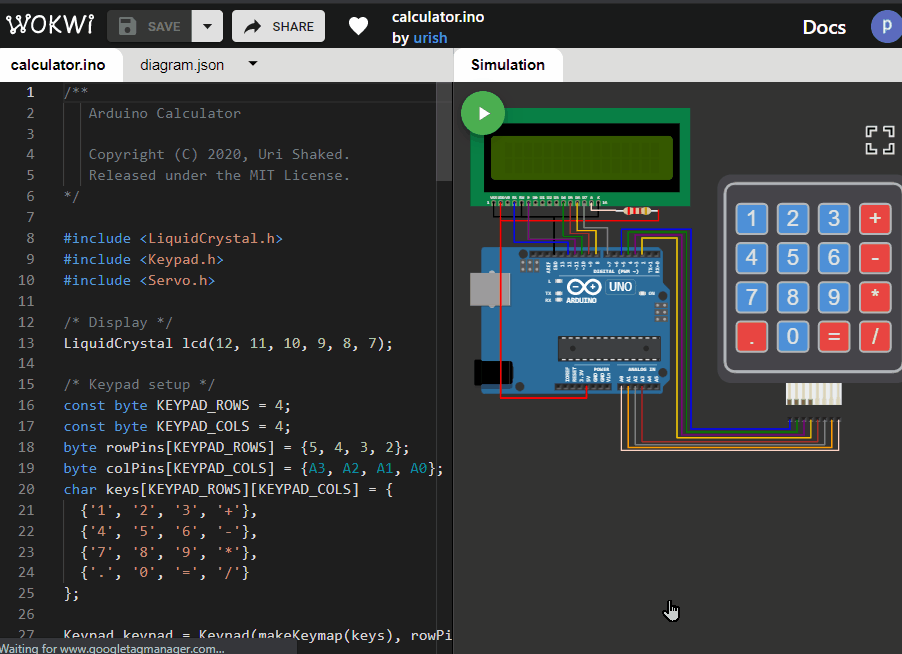902x654 pixels.
Task: Open the diagram.json tab dropdown caret
Action: (x=253, y=63)
